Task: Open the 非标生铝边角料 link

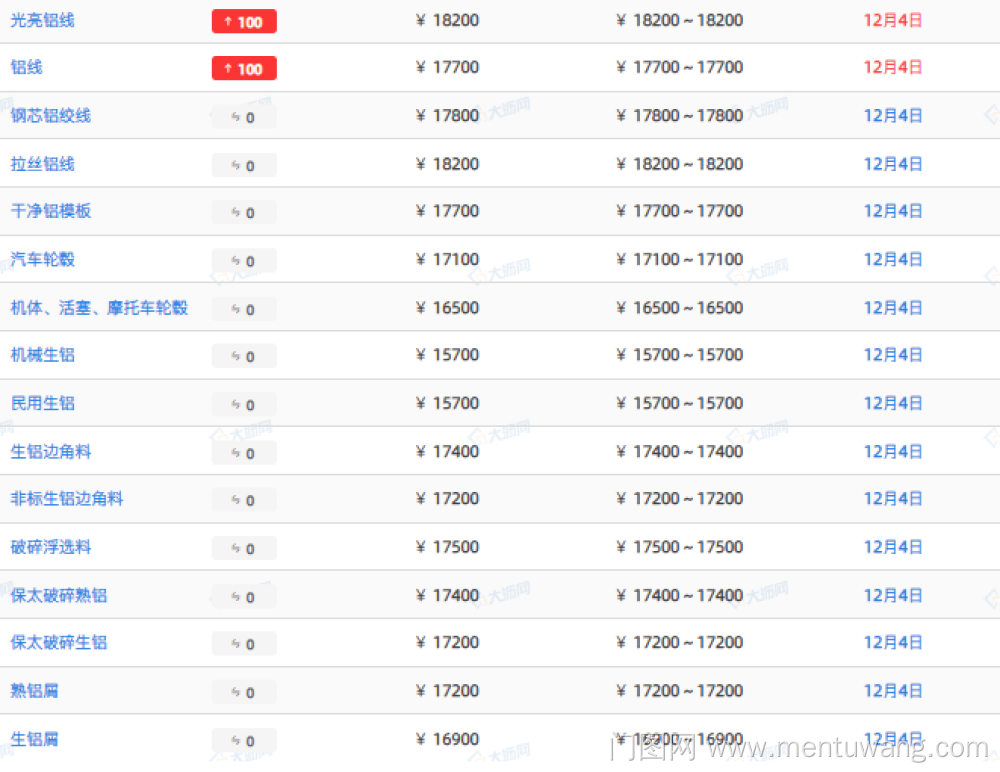Action: 67,498
